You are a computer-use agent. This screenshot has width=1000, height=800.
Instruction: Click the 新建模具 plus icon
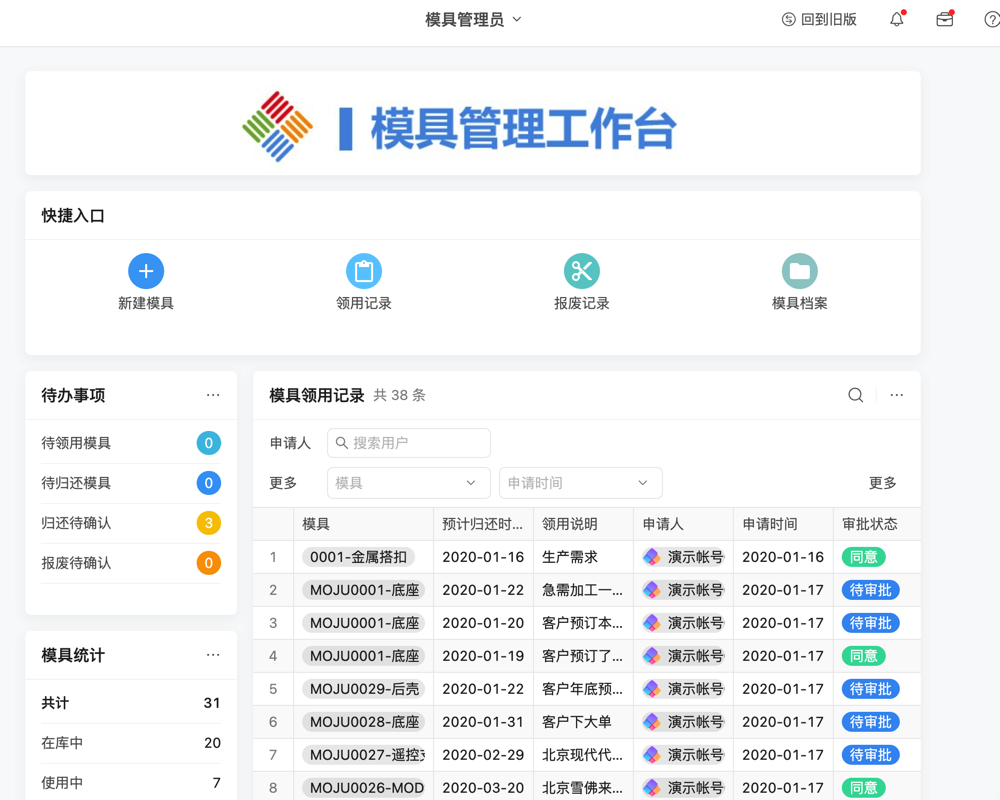(146, 271)
